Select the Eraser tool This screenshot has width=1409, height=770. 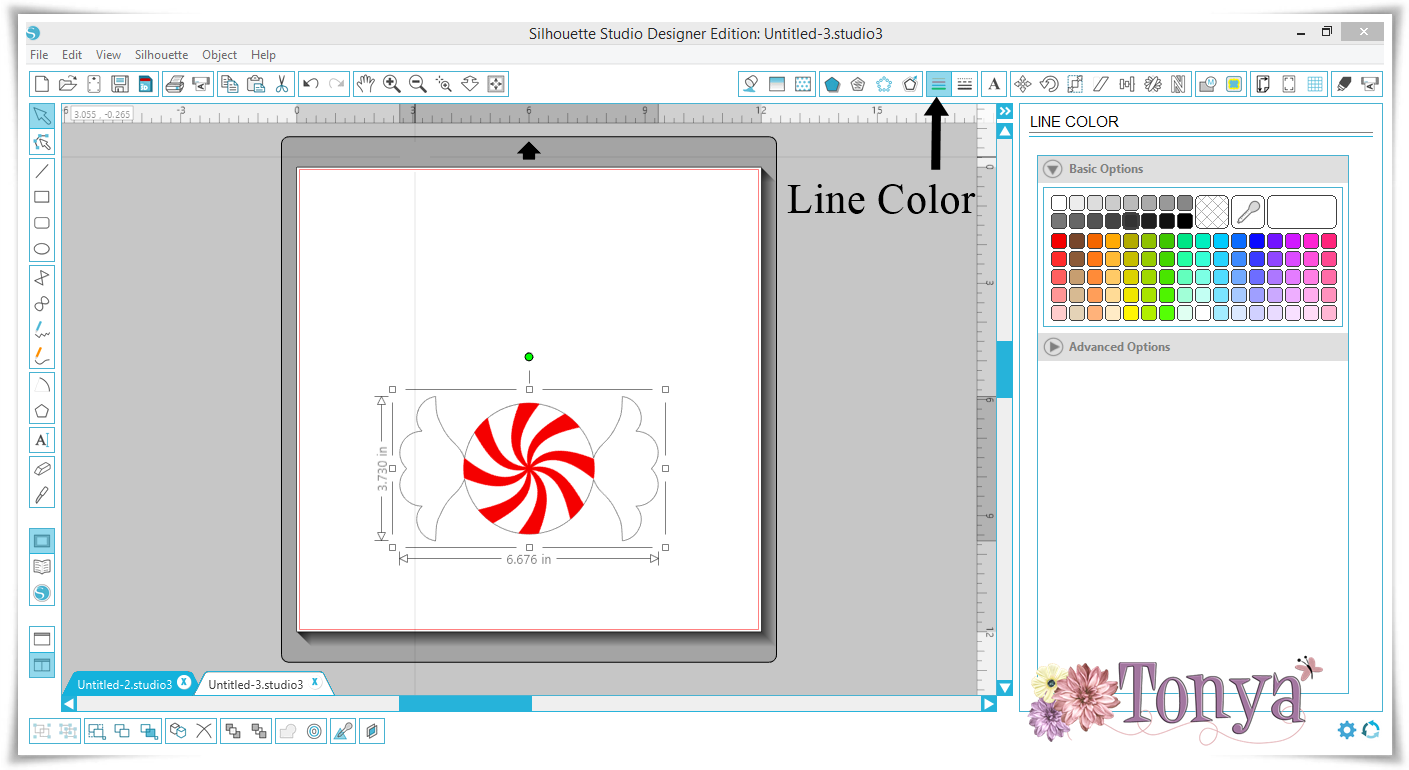click(x=42, y=468)
